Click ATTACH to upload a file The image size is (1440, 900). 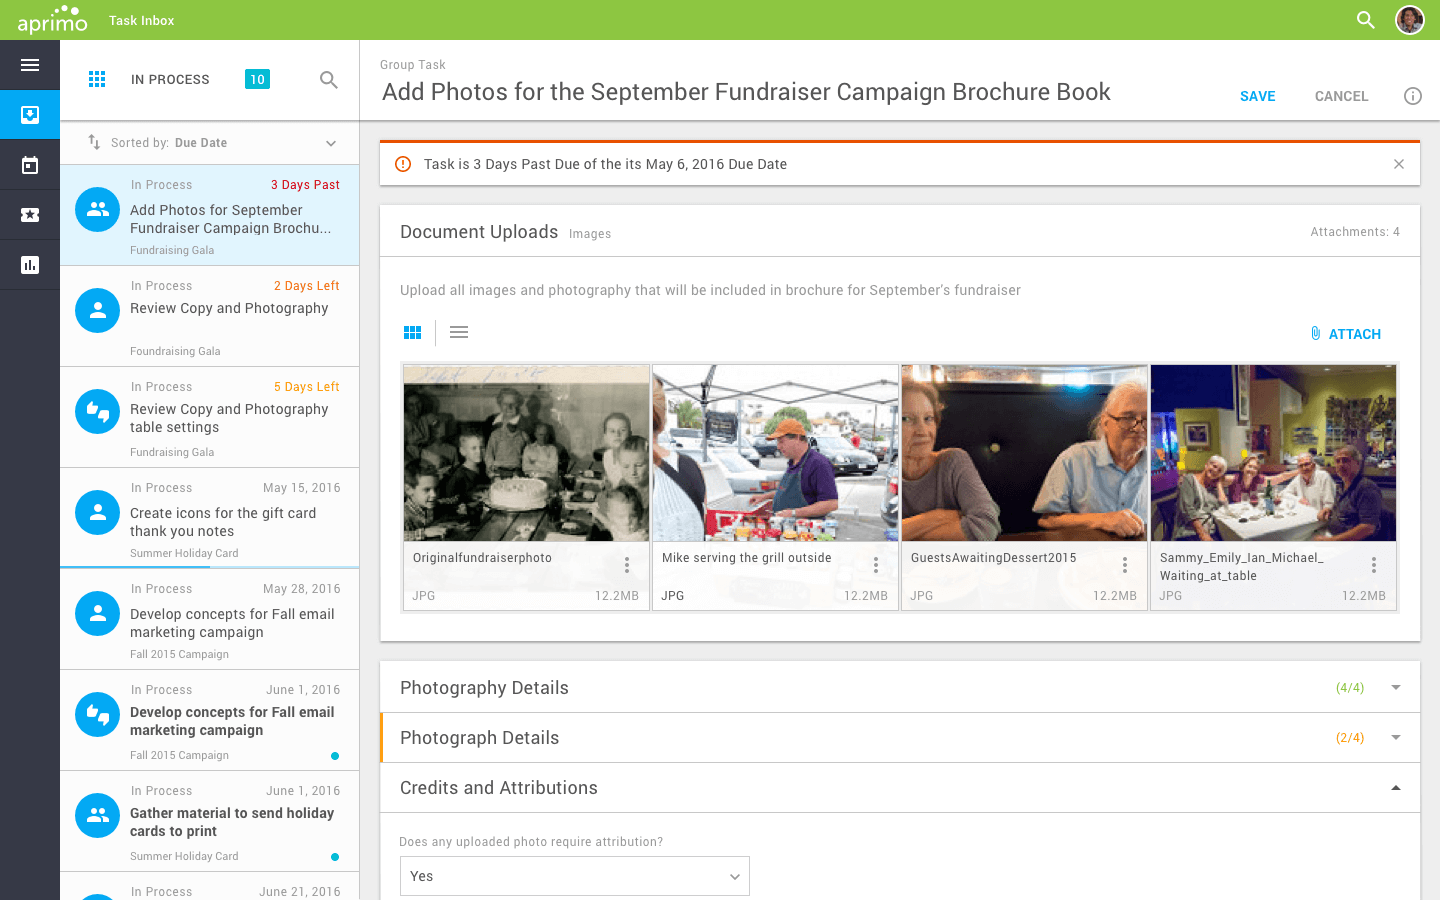coord(1345,334)
